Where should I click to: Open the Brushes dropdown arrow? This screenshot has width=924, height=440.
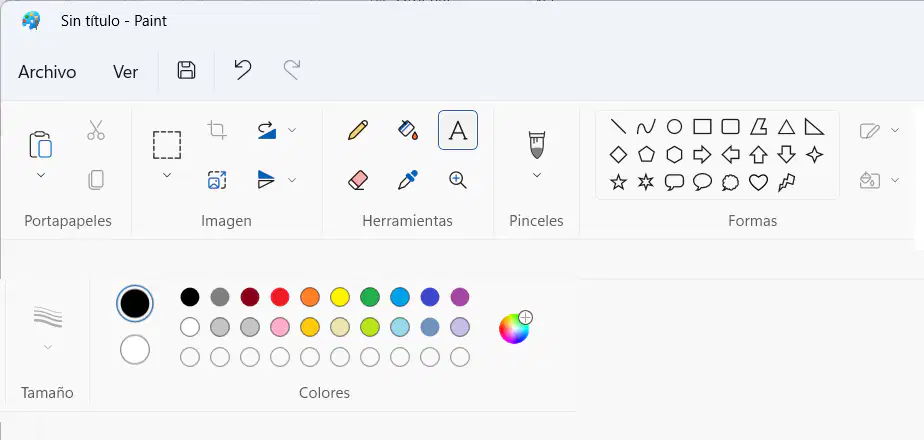[537, 175]
